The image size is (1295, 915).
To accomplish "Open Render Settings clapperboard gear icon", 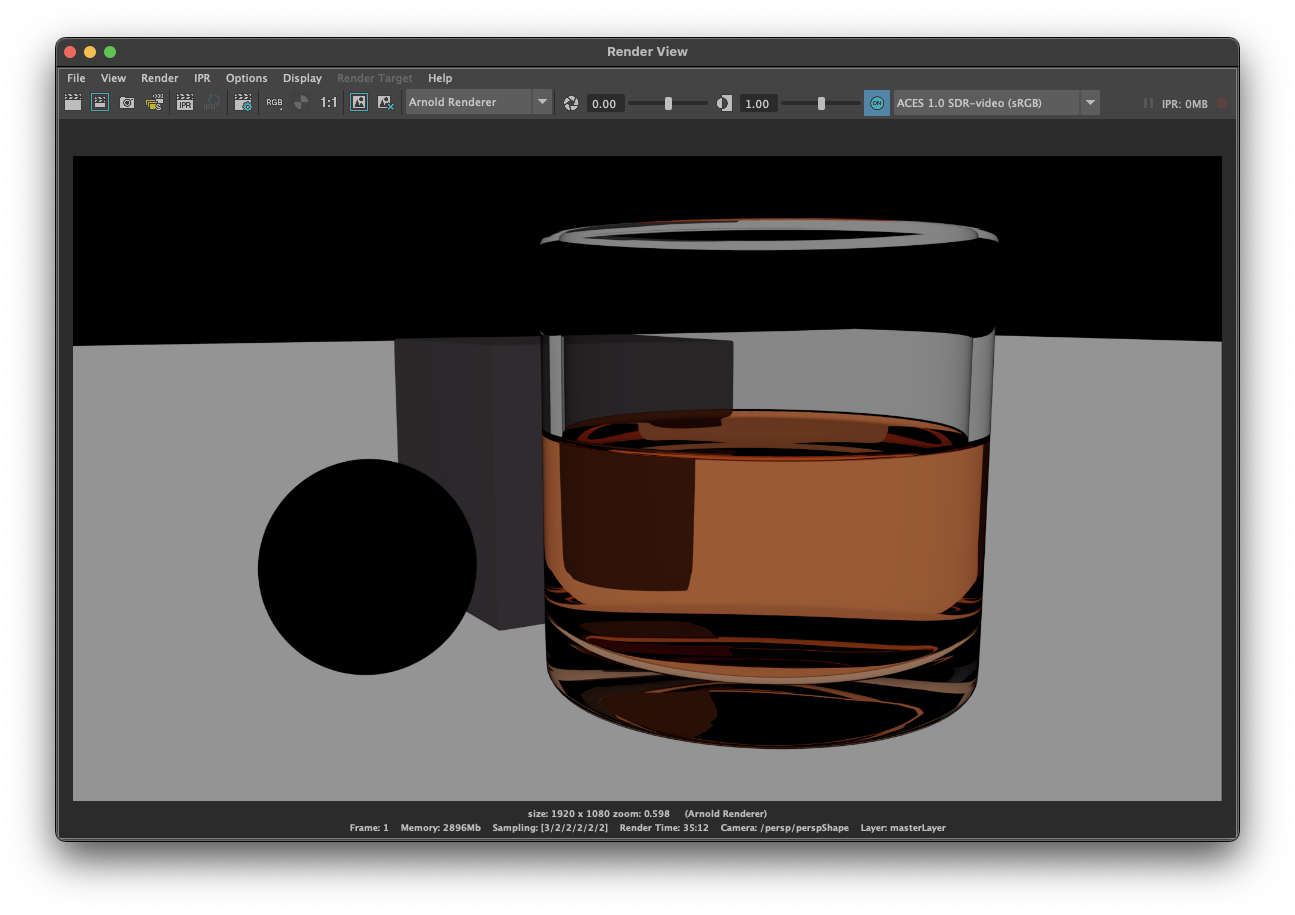I will point(243,102).
